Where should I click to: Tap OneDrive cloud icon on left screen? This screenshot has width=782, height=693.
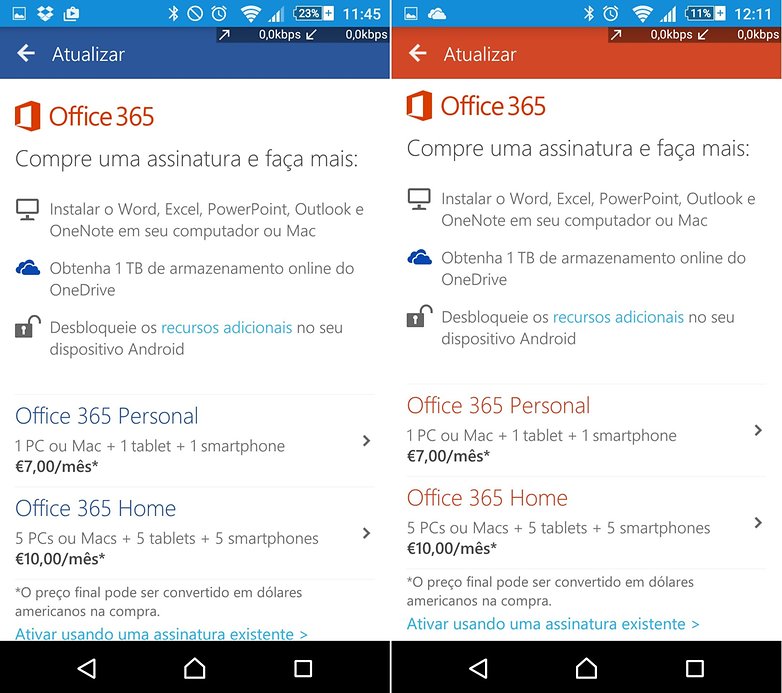point(28,268)
